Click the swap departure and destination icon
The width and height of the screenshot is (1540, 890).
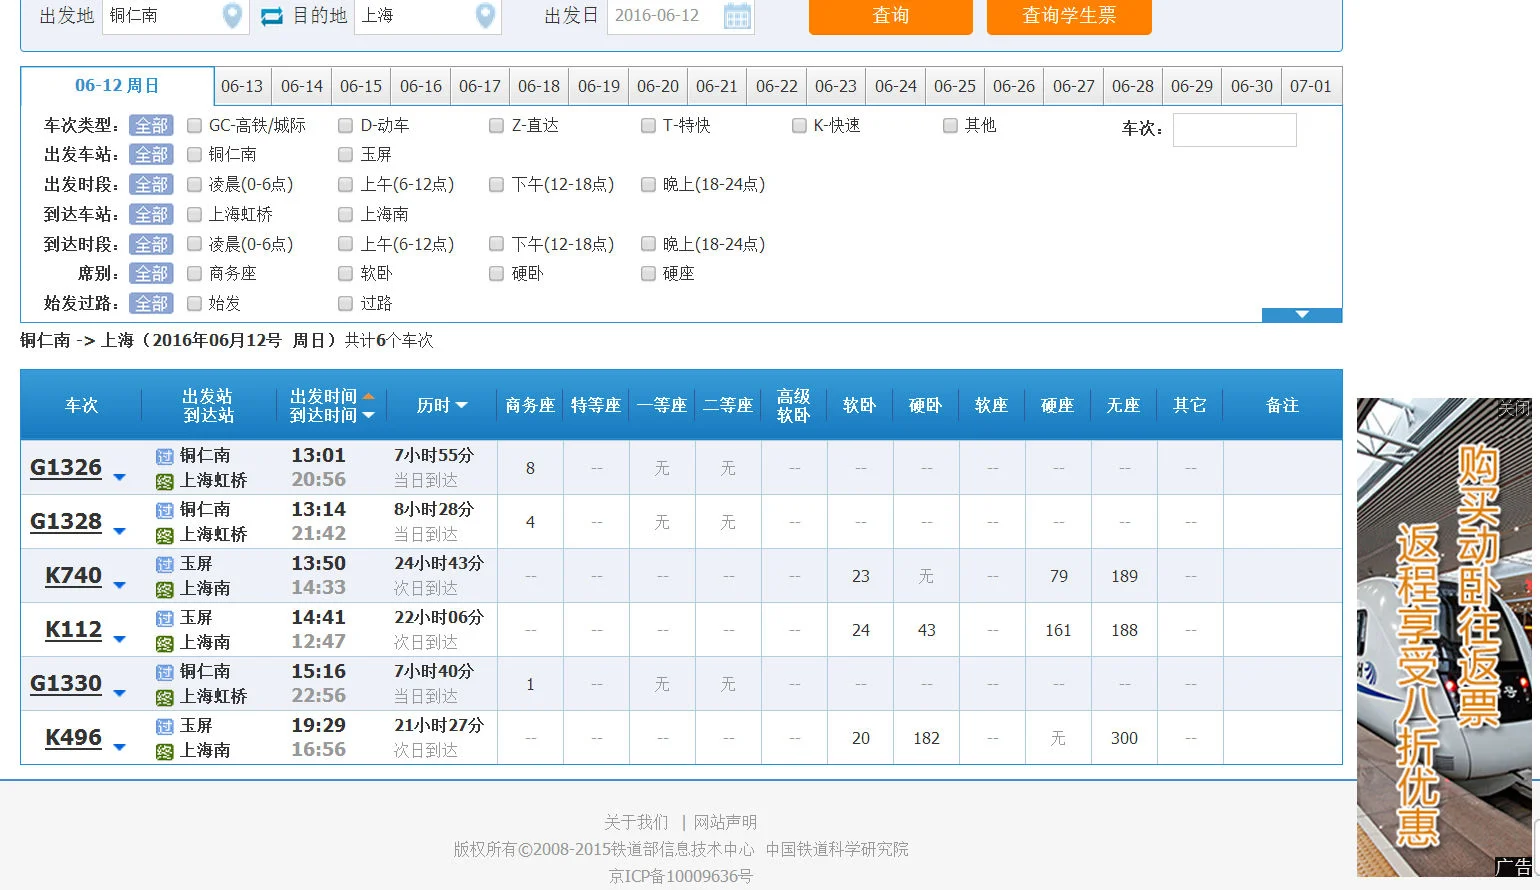click(272, 16)
